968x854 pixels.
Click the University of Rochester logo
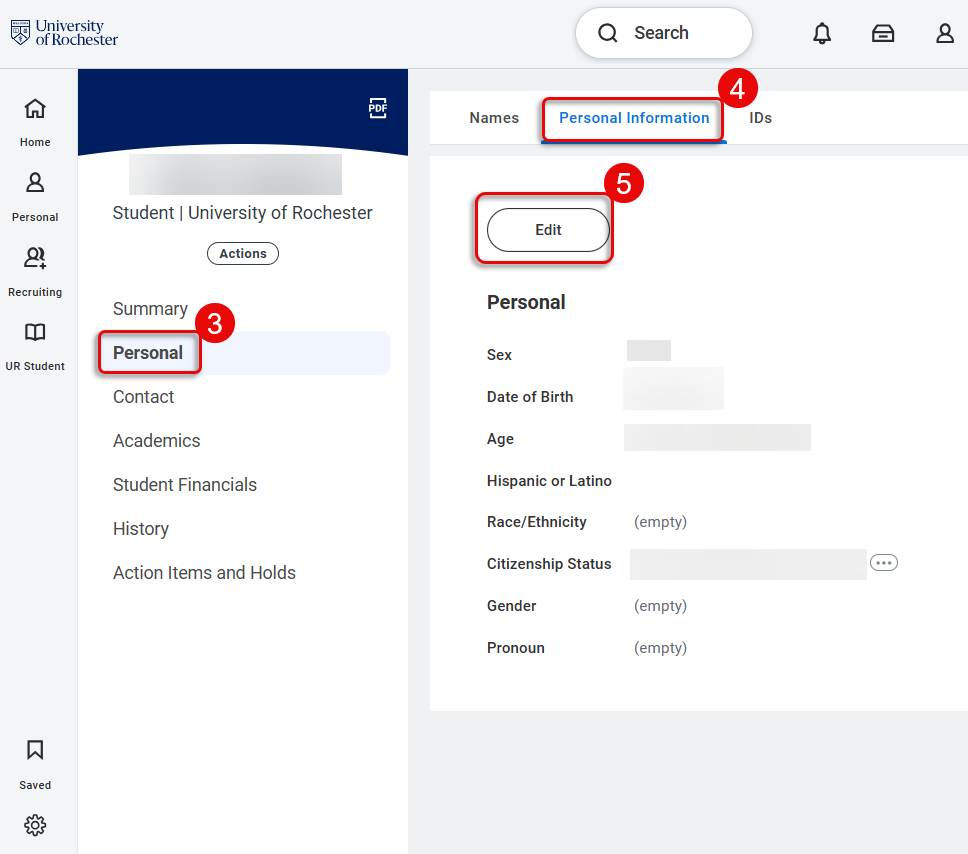coord(64,33)
